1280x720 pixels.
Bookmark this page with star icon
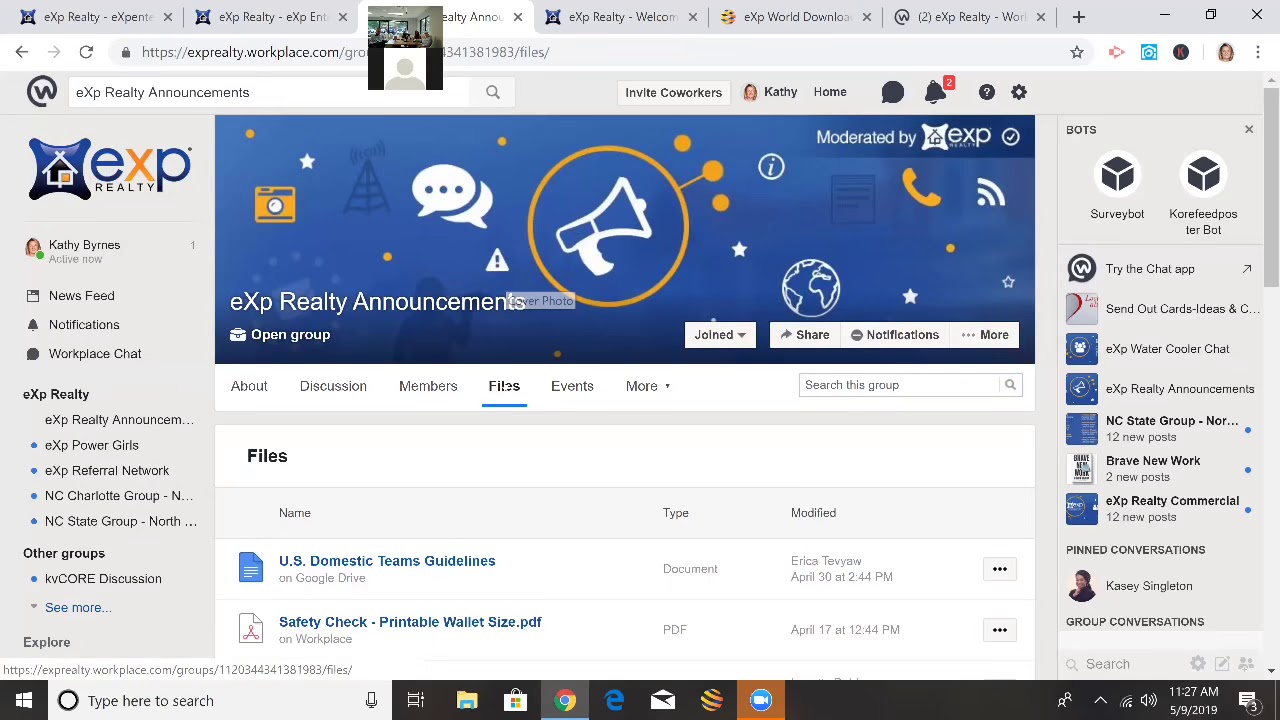1077,52
